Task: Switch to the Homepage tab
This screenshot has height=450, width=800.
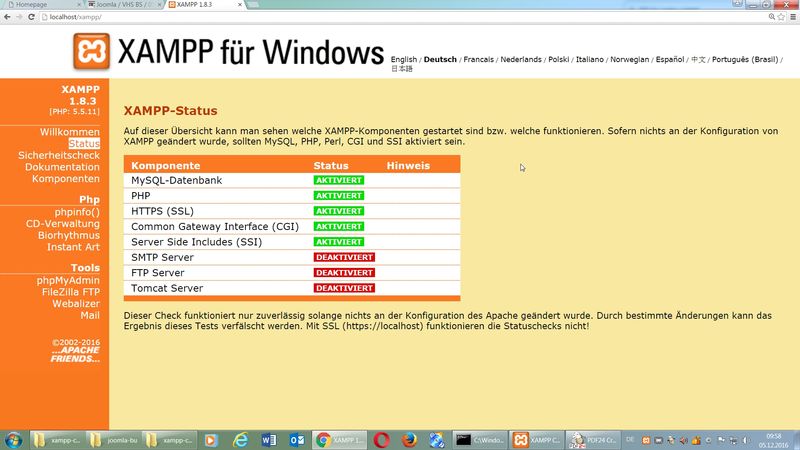Action: (x=43, y=5)
